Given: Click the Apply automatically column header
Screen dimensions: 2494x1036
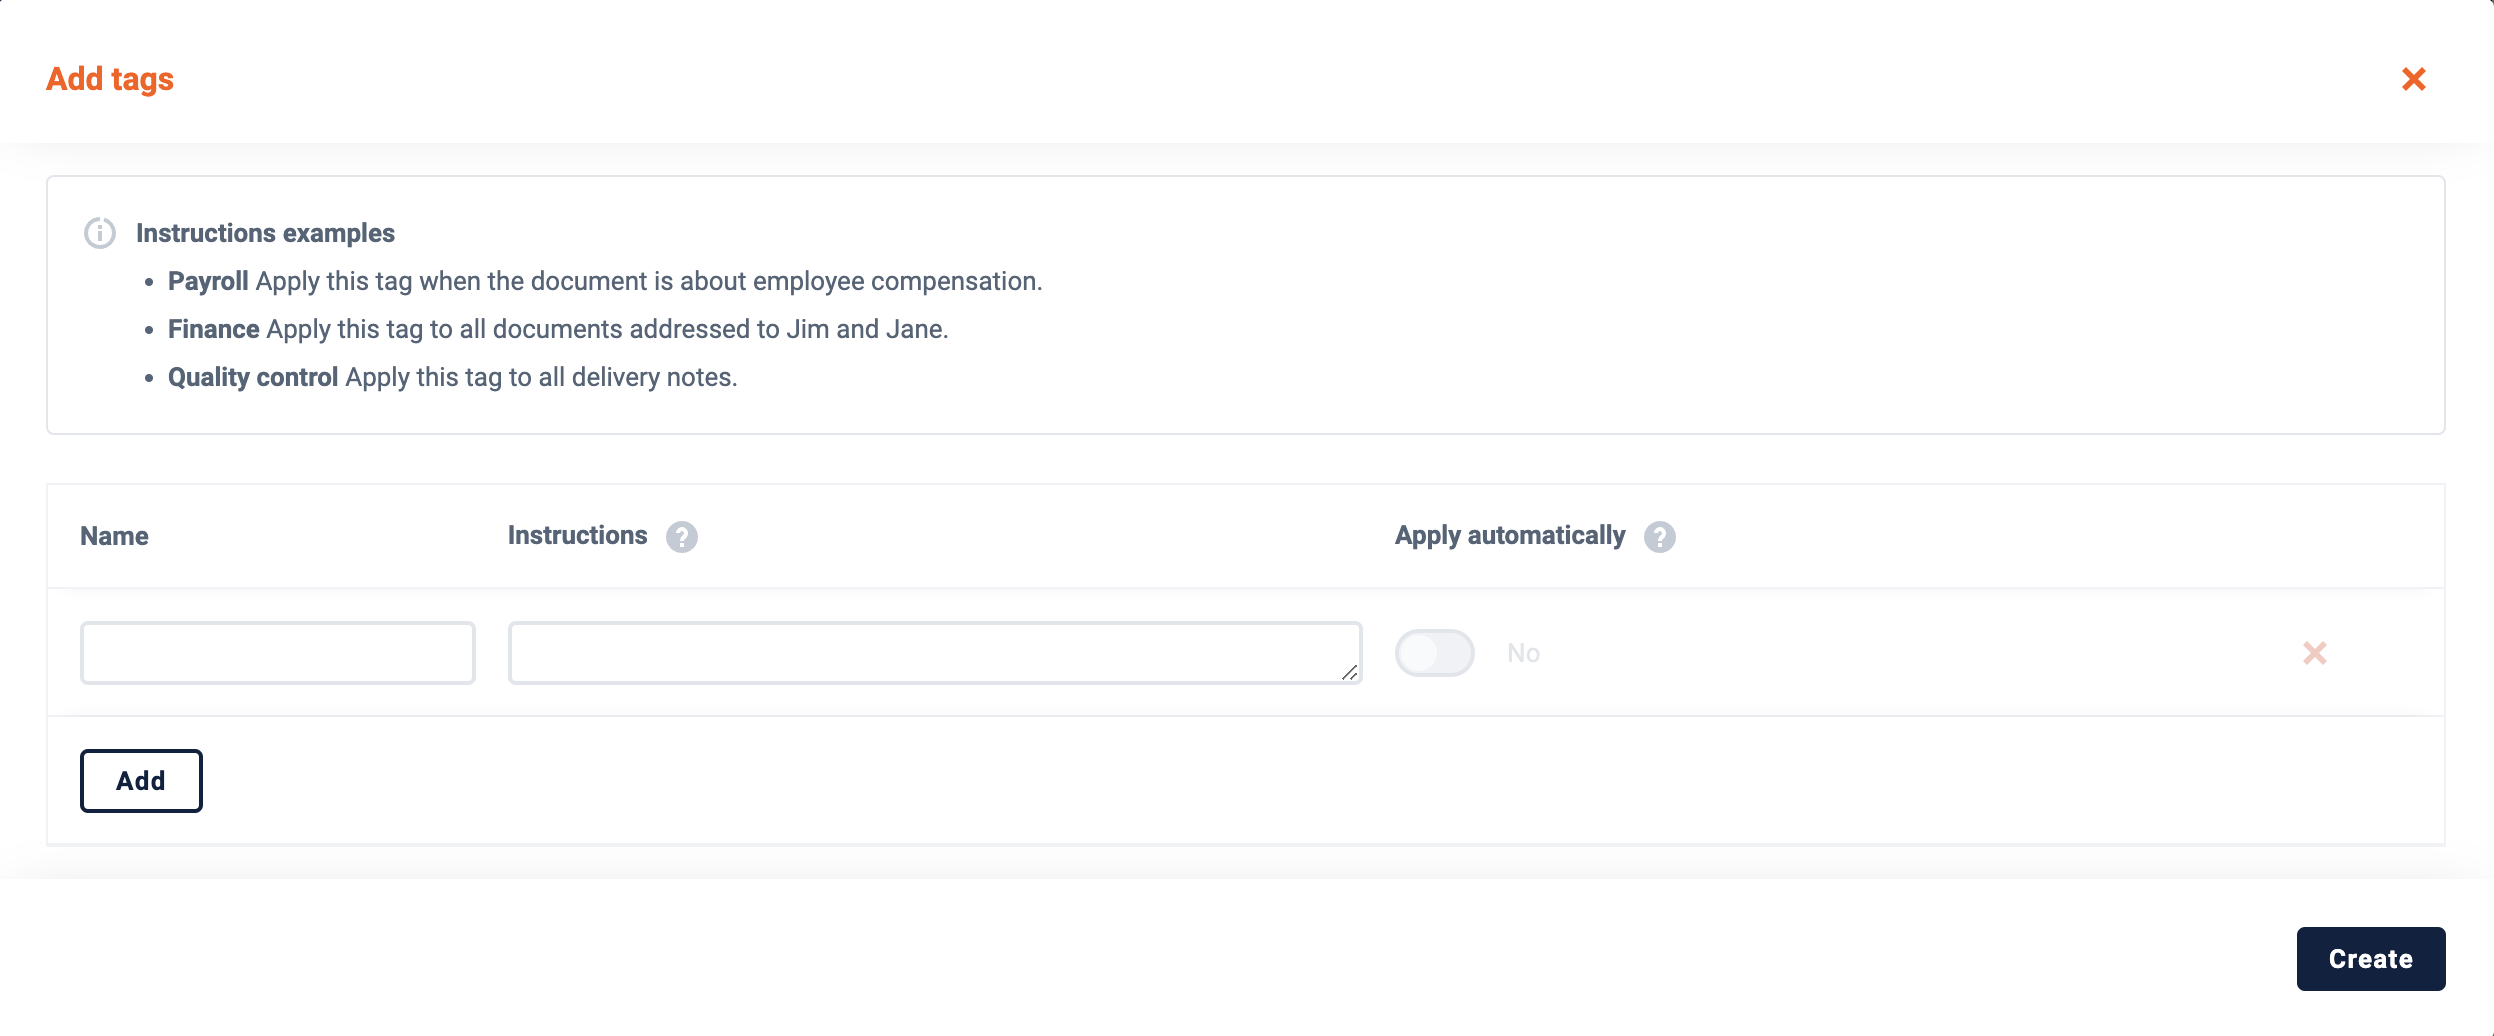Looking at the screenshot, I should (x=1510, y=536).
